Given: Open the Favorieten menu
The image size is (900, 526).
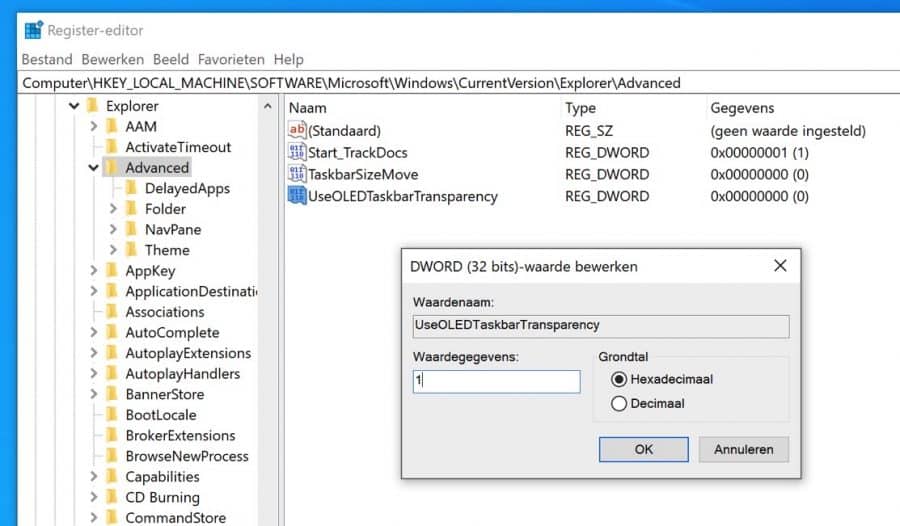Looking at the screenshot, I should [231, 59].
